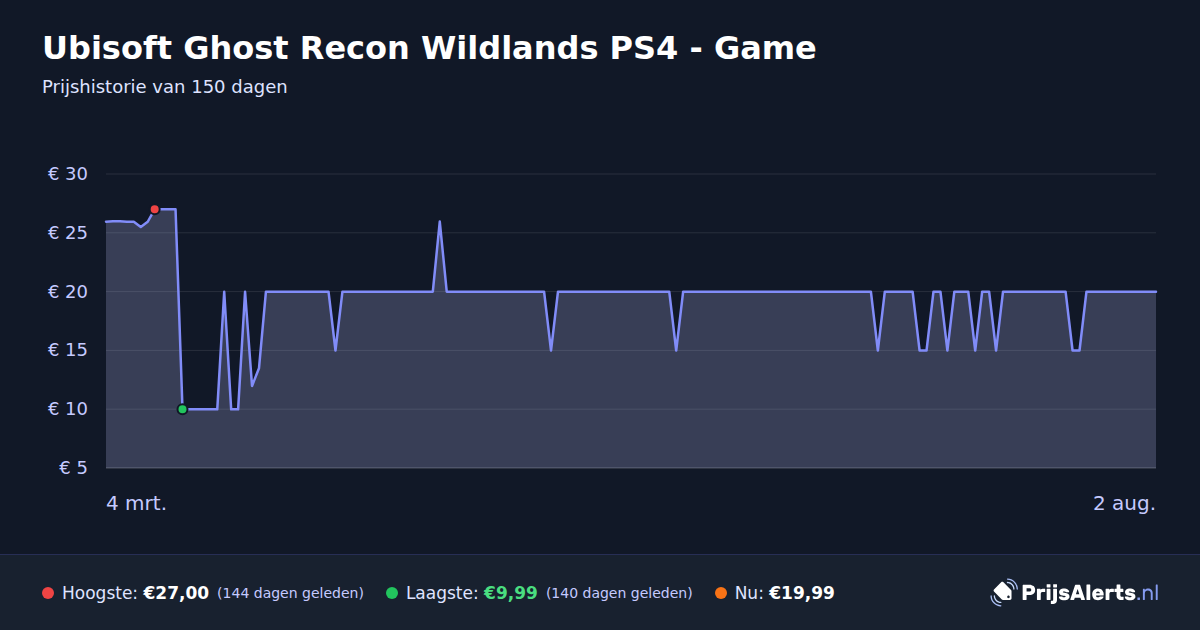Screen dimensions: 1200x630
Task: Click the Prijshistorie van 150 dagen subtitle
Action: coord(165,87)
